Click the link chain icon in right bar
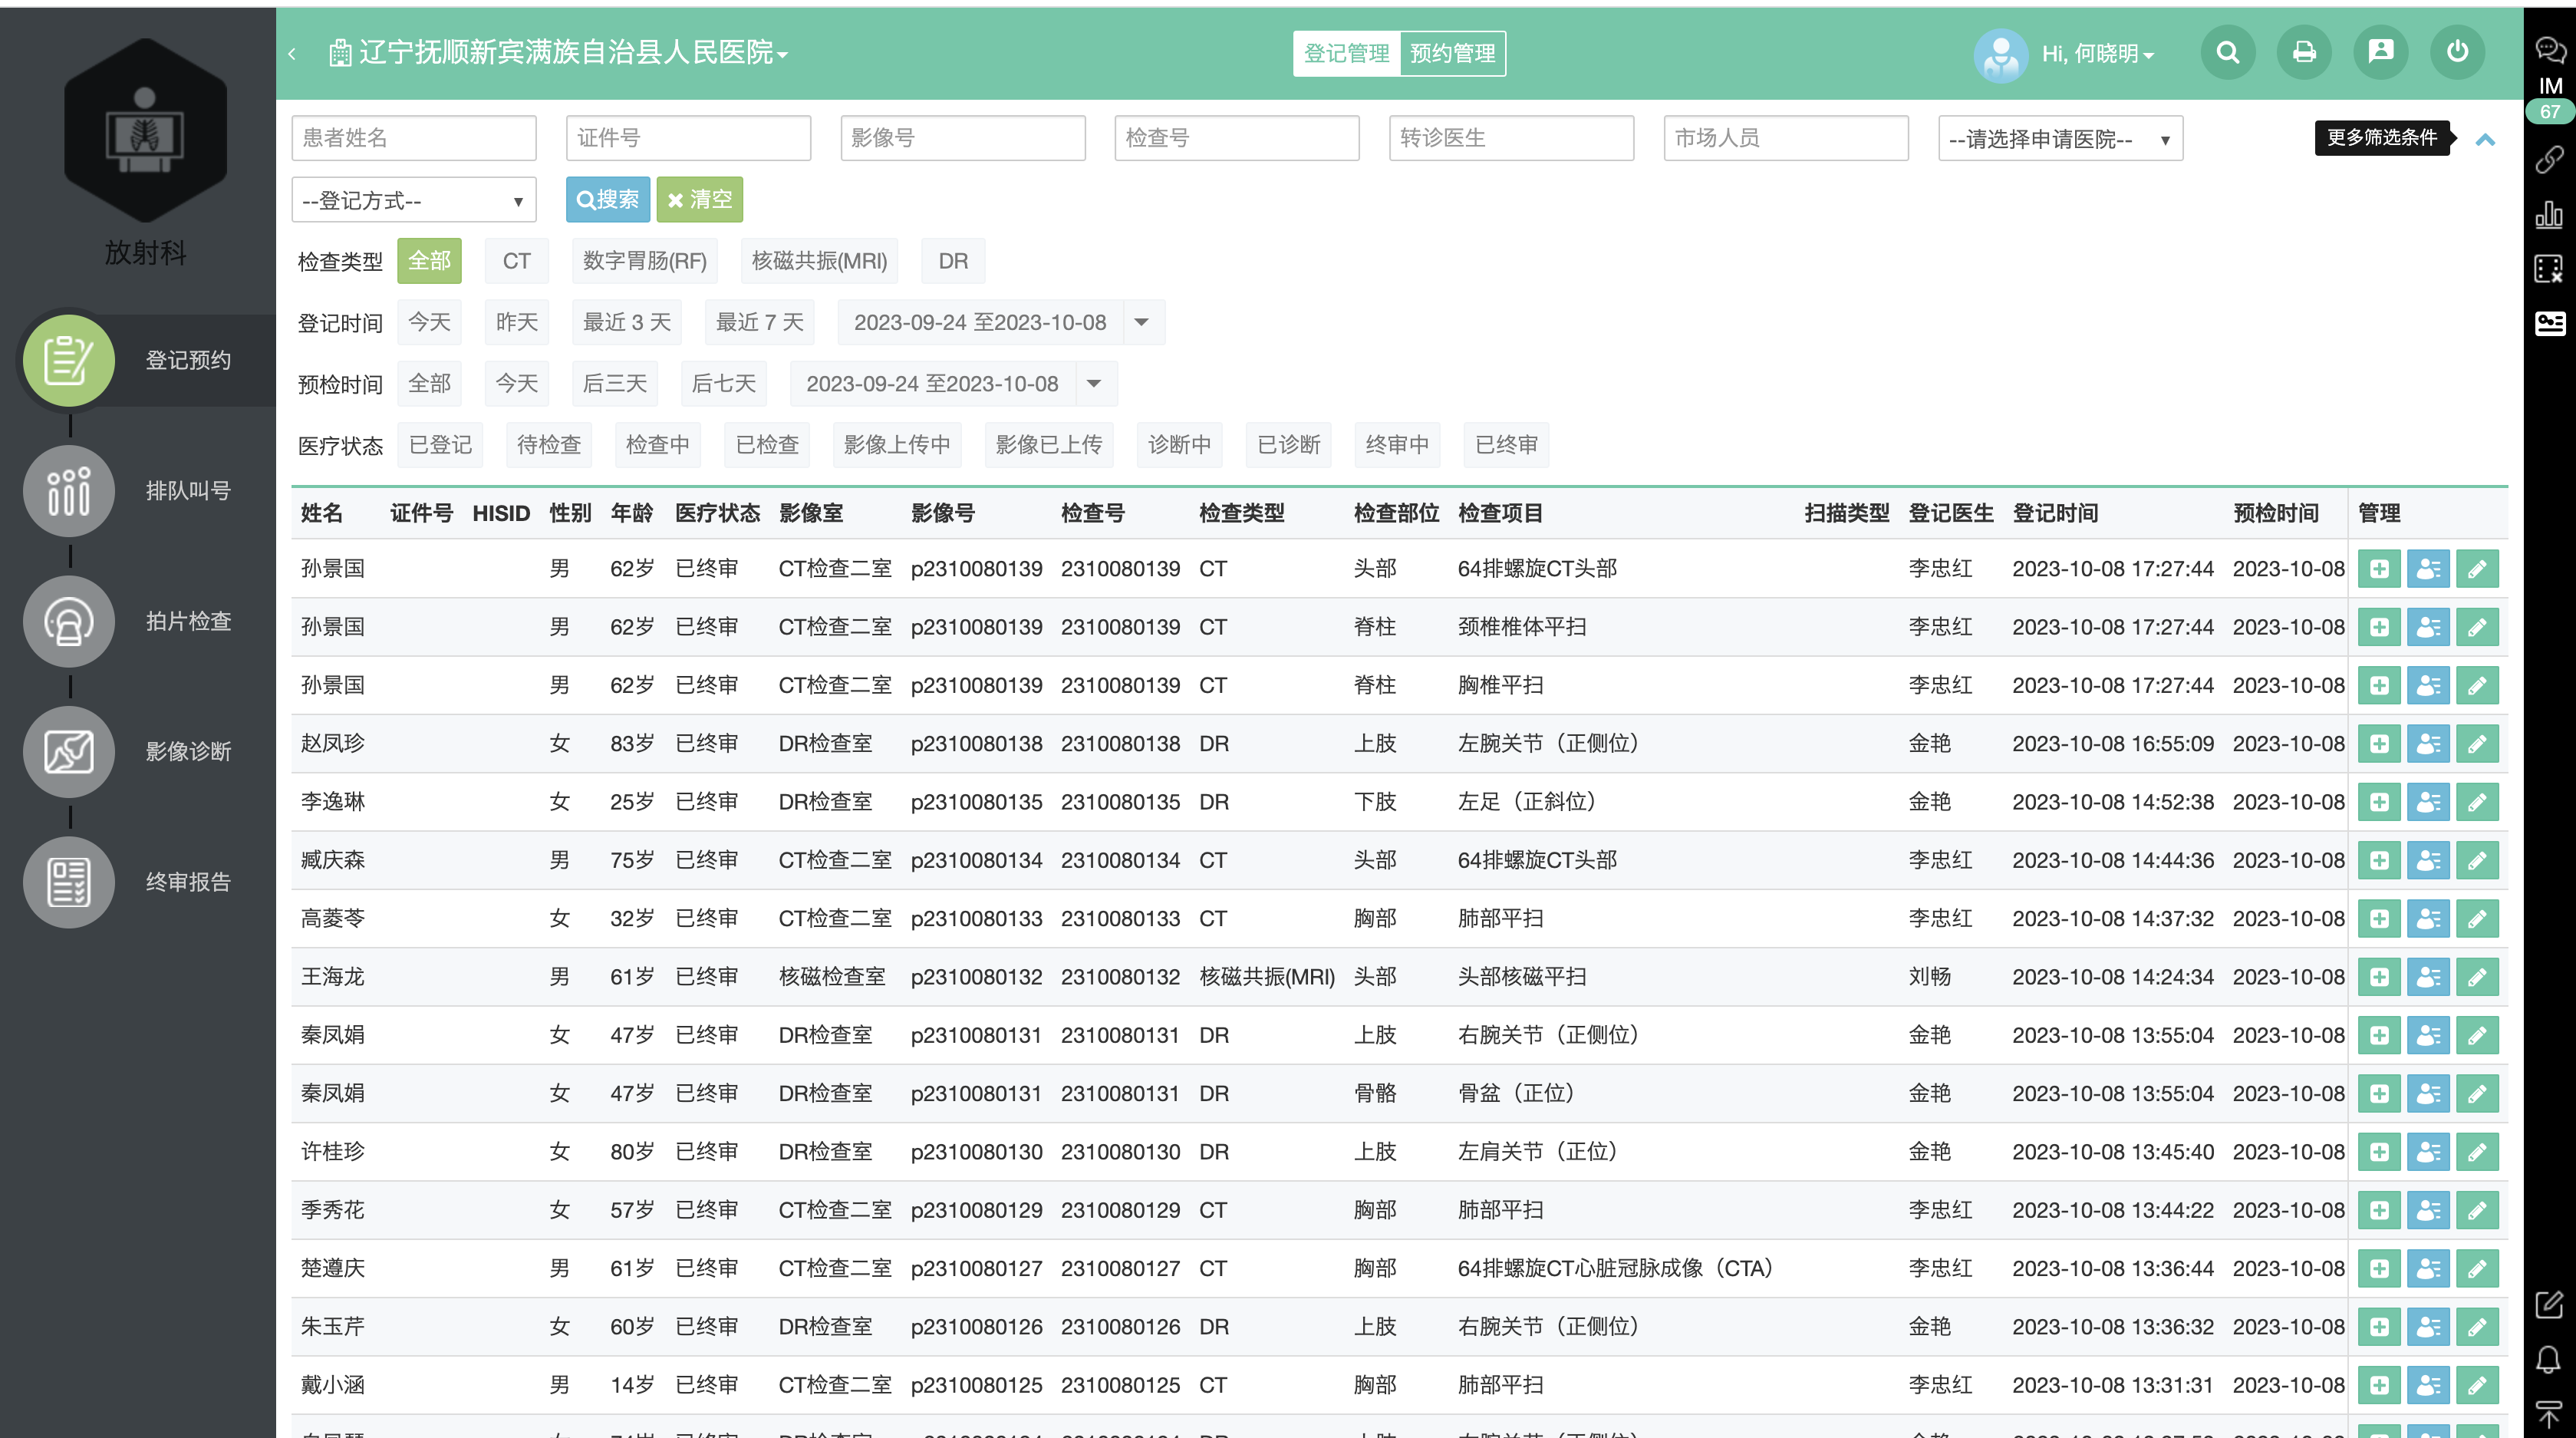The height and width of the screenshot is (1438, 2576). (x=2549, y=159)
